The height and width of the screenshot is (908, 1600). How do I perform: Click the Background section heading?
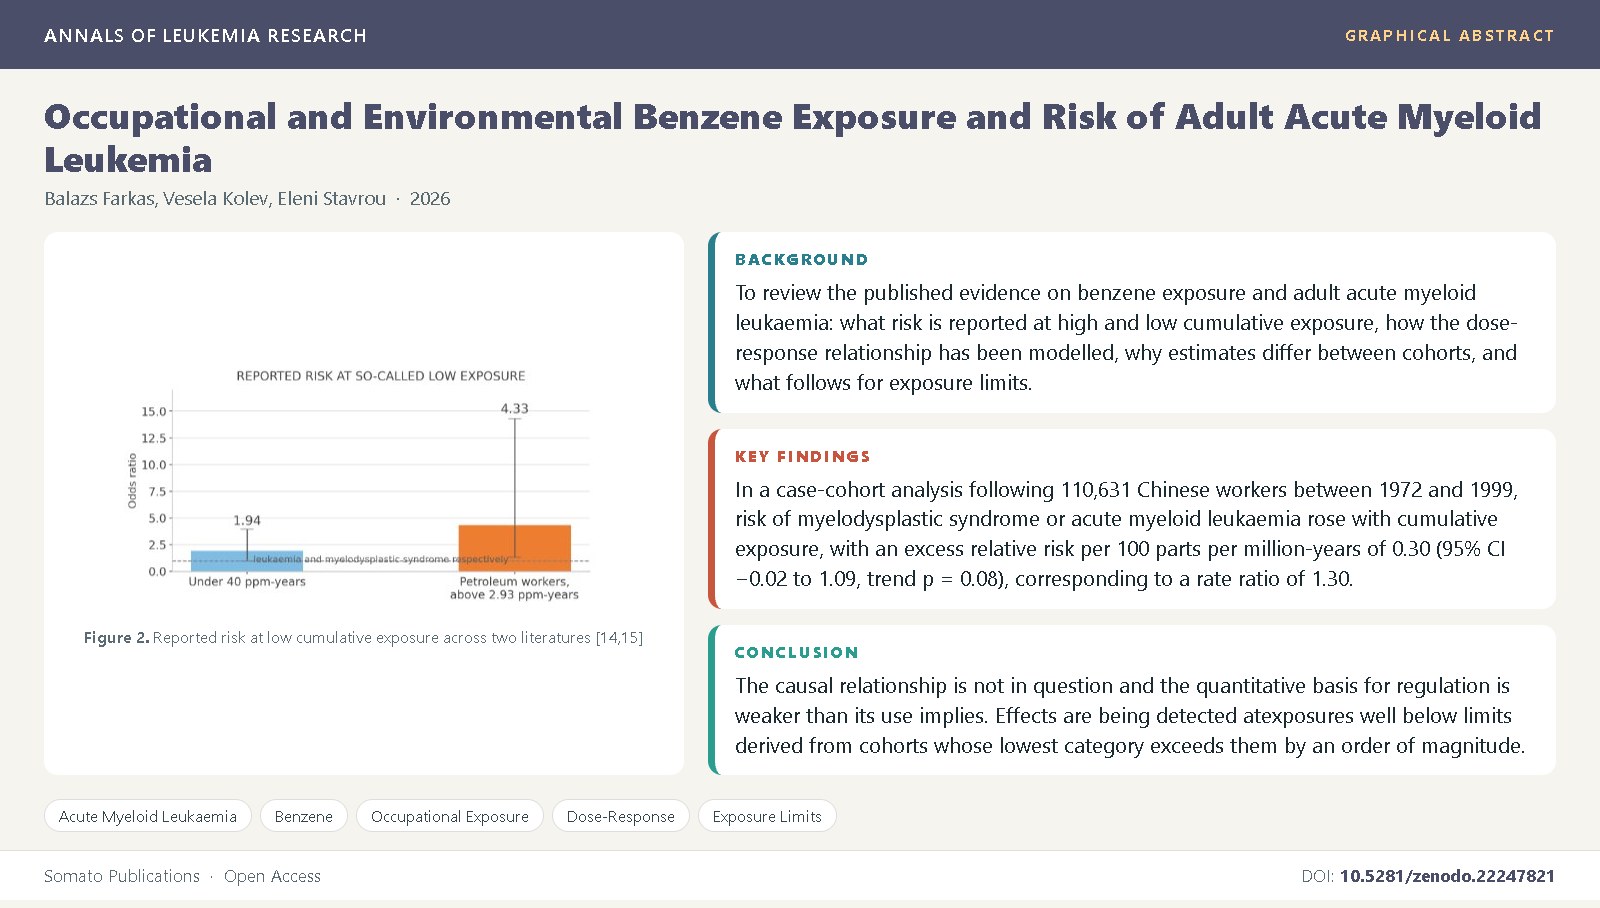tap(802, 259)
